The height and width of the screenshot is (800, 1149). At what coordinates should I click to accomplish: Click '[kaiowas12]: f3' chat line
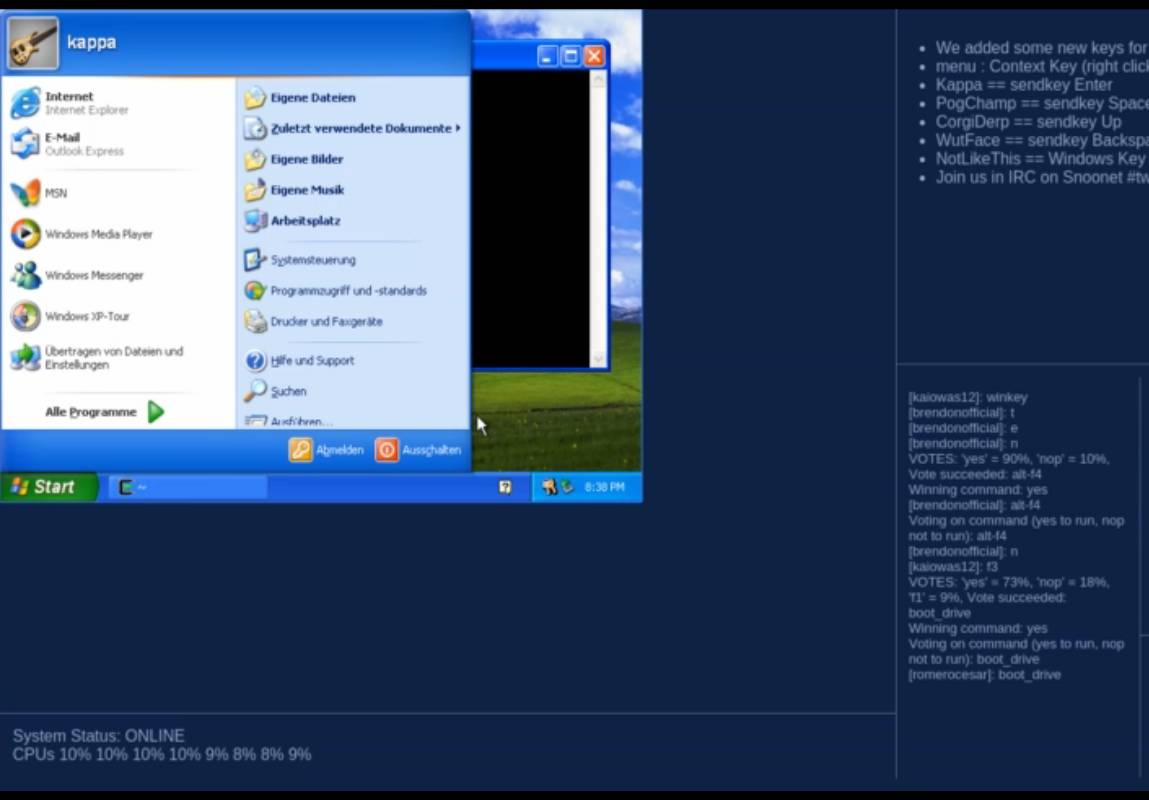click(x=953, y=566)
